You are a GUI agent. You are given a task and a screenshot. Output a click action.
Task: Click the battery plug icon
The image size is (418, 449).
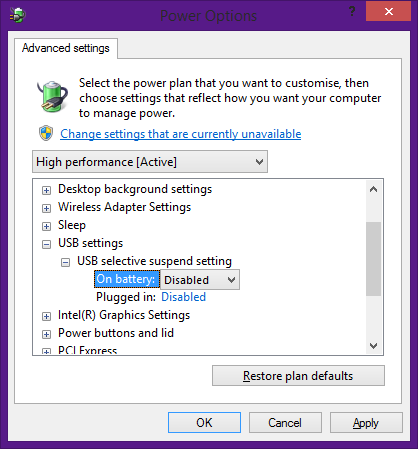pos(53,96)
